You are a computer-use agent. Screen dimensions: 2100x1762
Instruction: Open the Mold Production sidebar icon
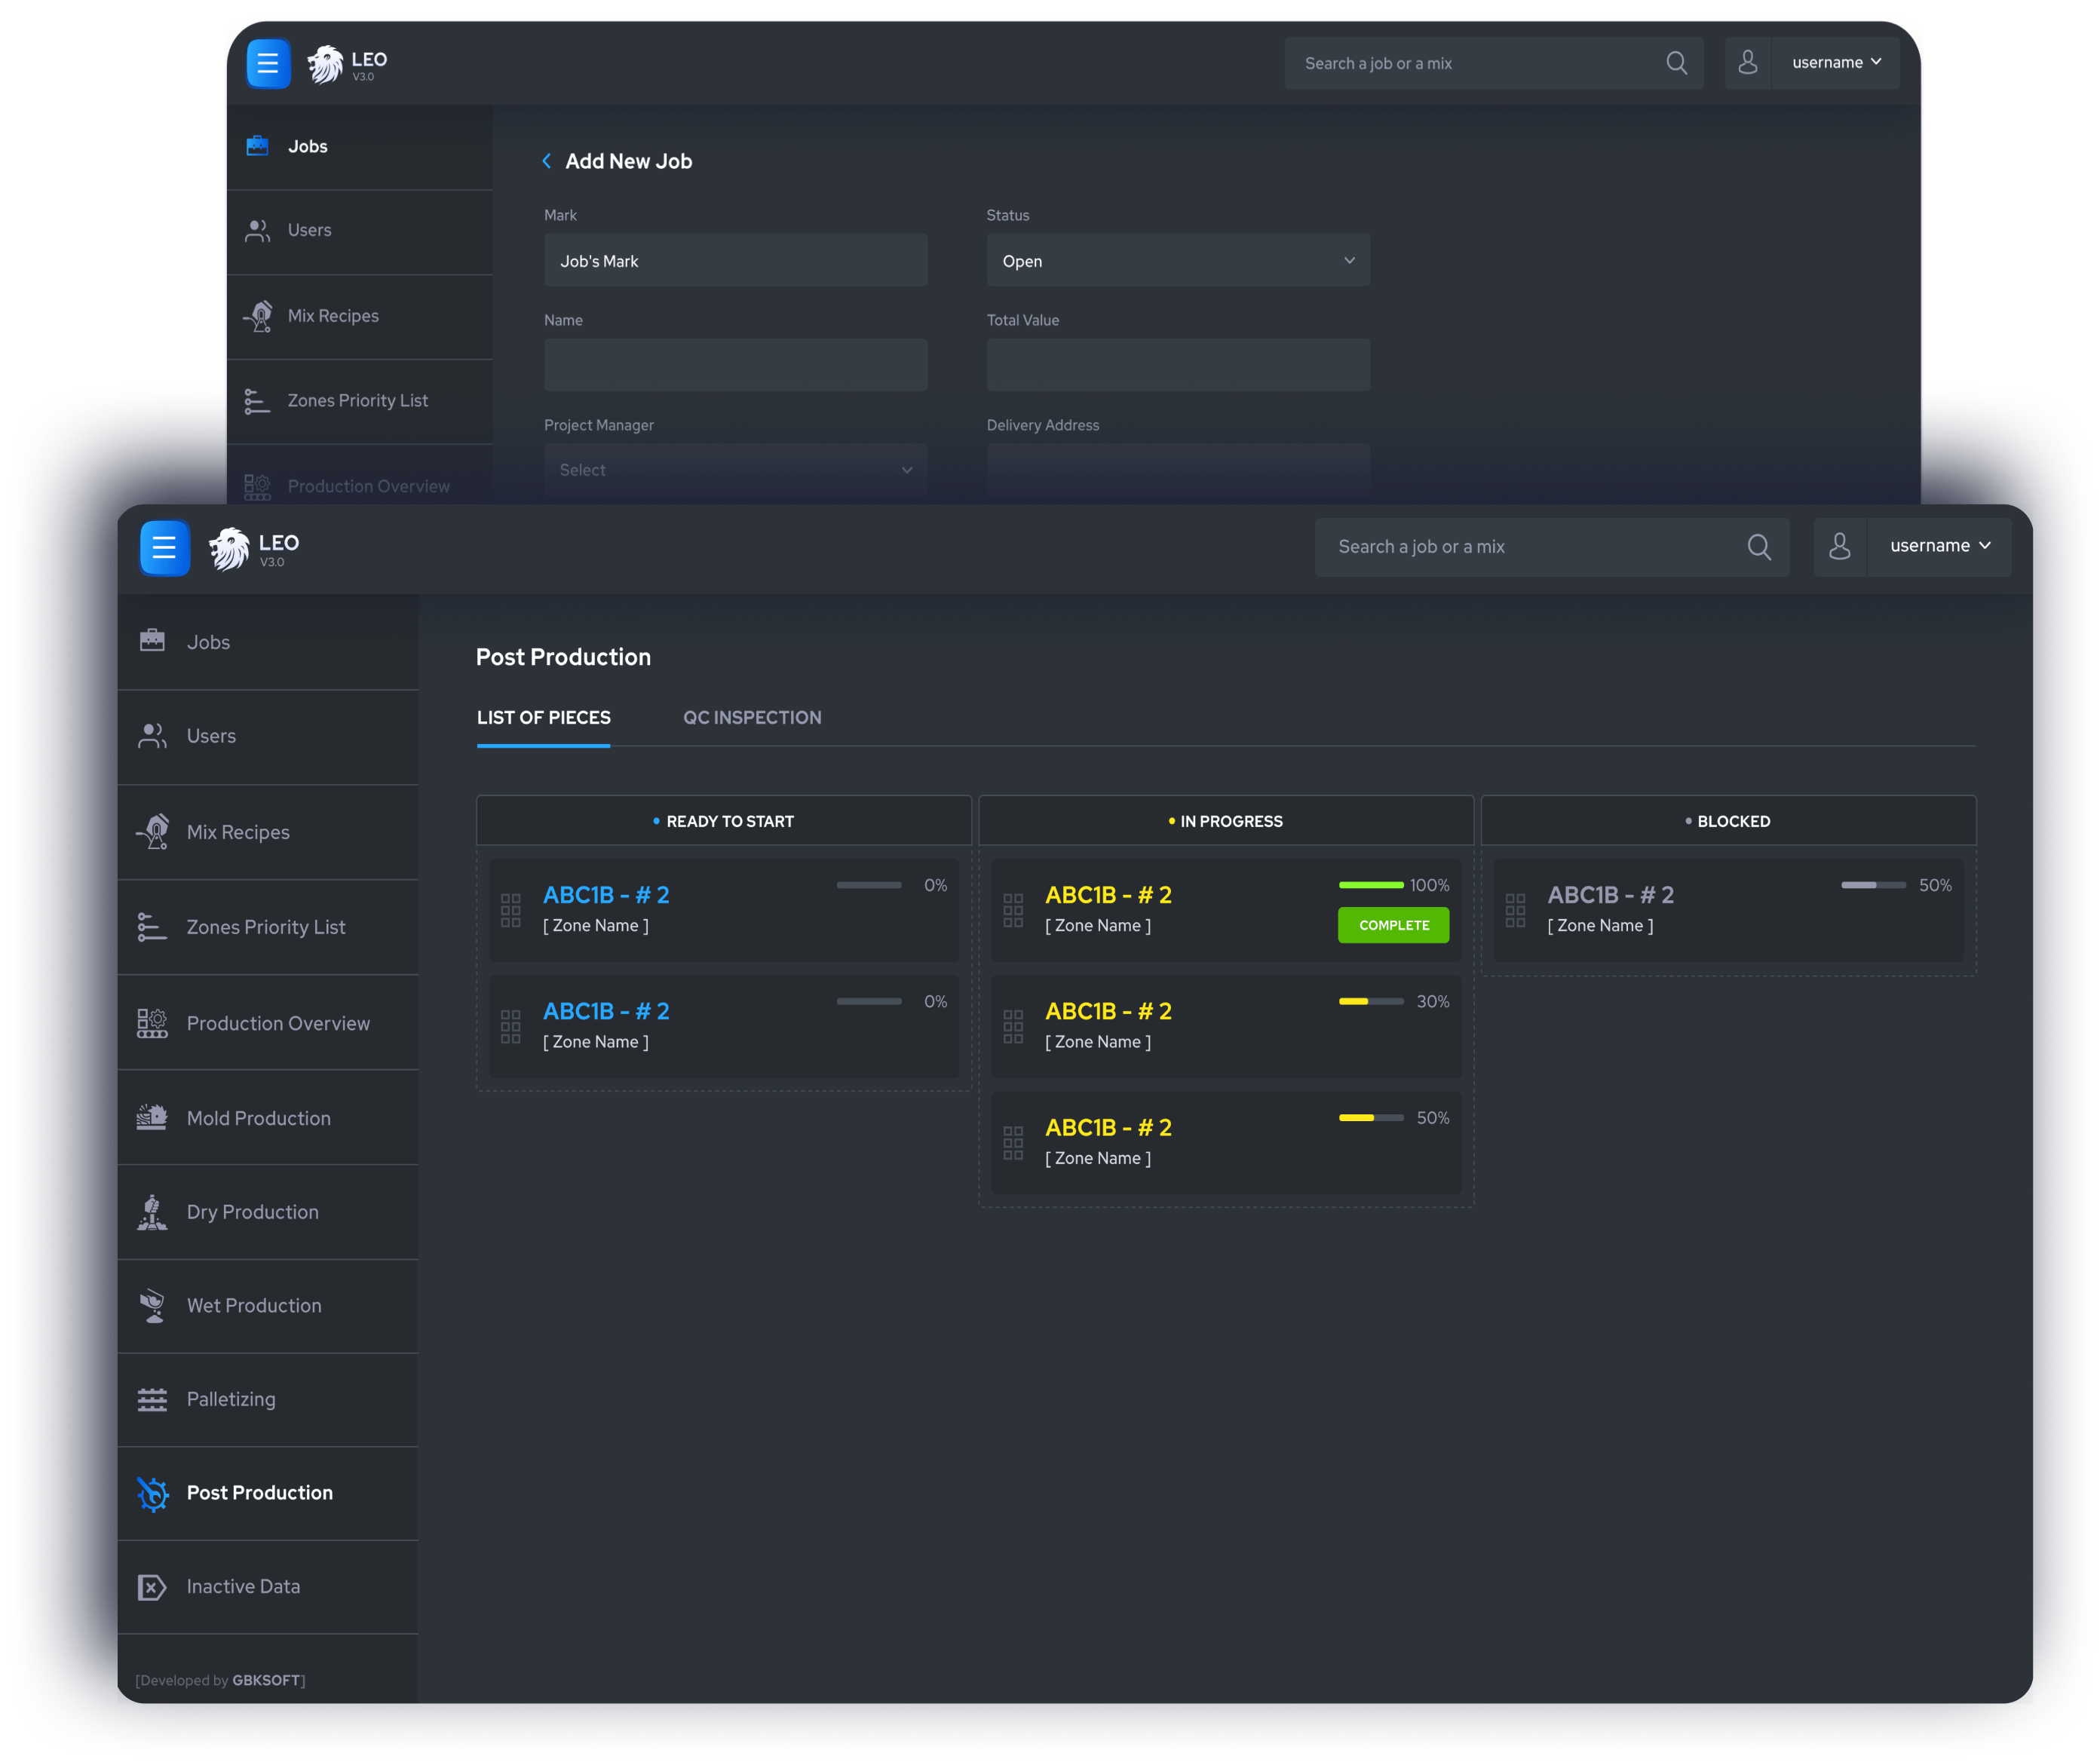click(152, 1118)
